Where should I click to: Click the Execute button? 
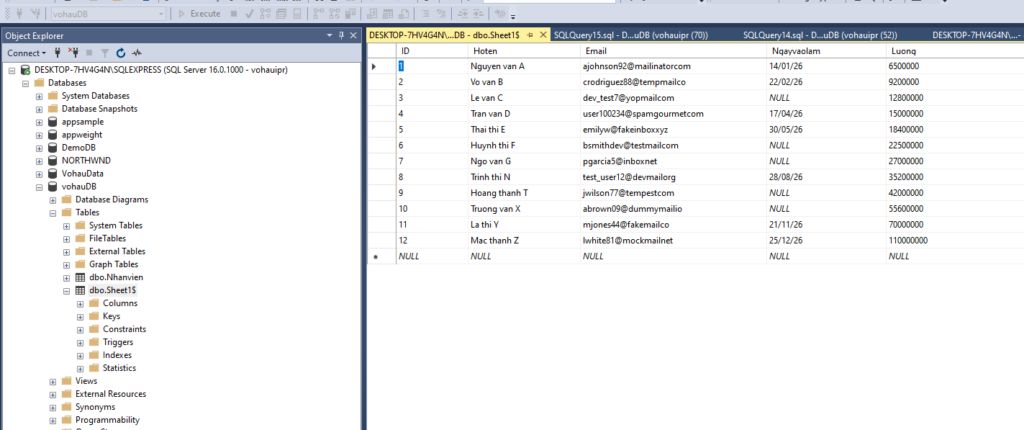click(199, 14)
